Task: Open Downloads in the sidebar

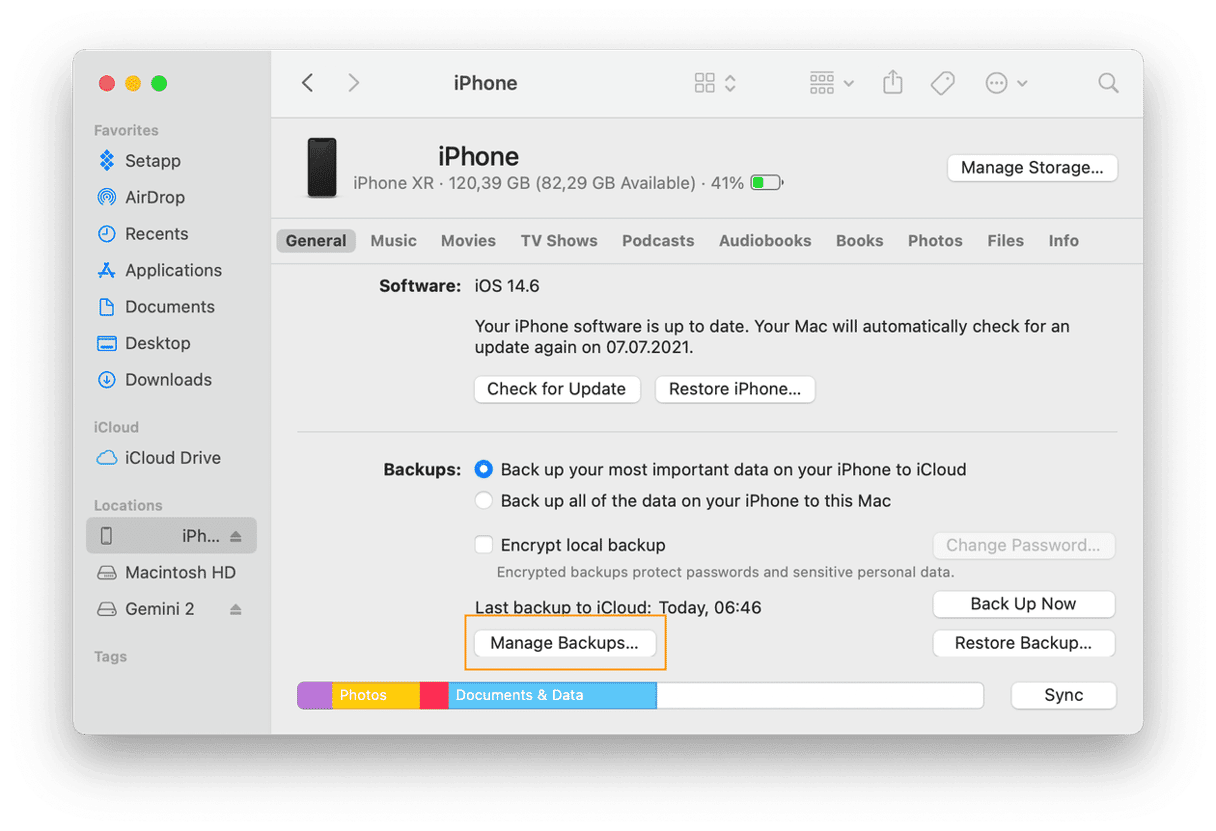Action: coord(168,380)
